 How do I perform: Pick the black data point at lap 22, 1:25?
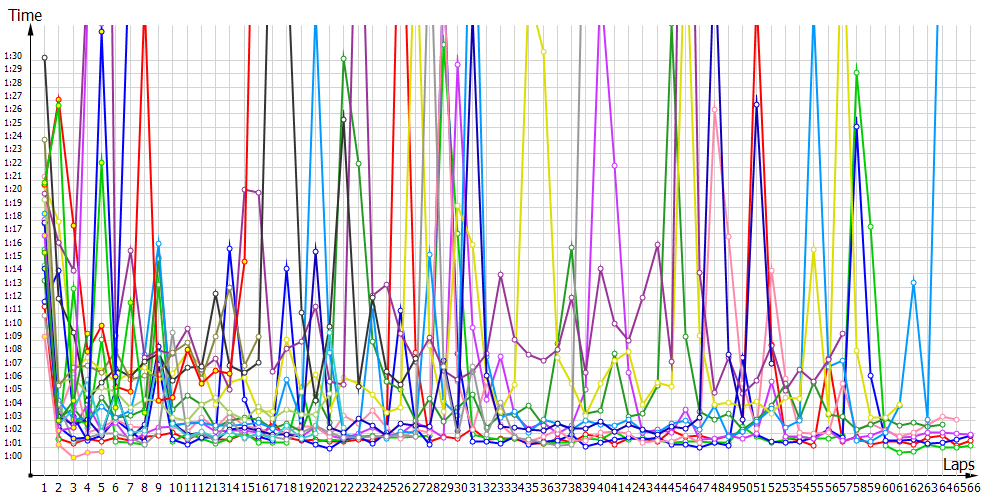click(x=343, y=120)
